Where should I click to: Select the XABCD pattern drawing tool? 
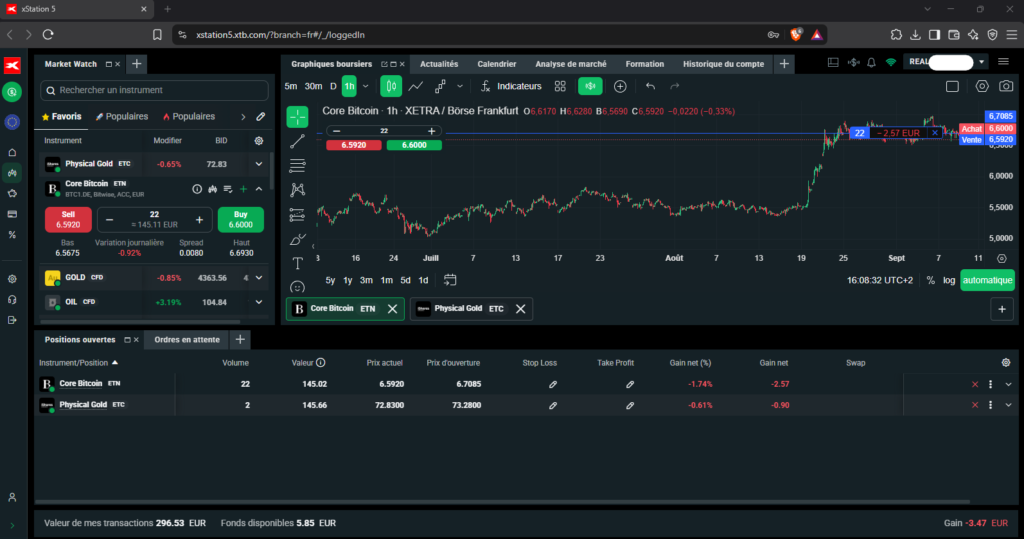297,189
